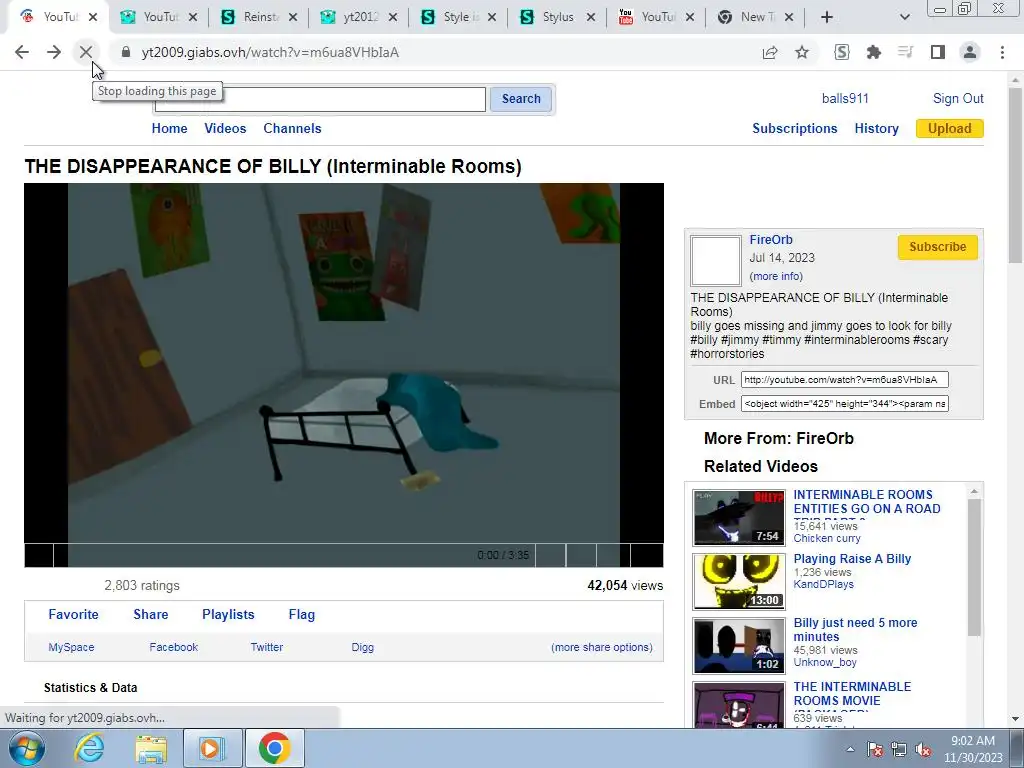Open Windows Explorer folder on taskbar

coord(151,748)
